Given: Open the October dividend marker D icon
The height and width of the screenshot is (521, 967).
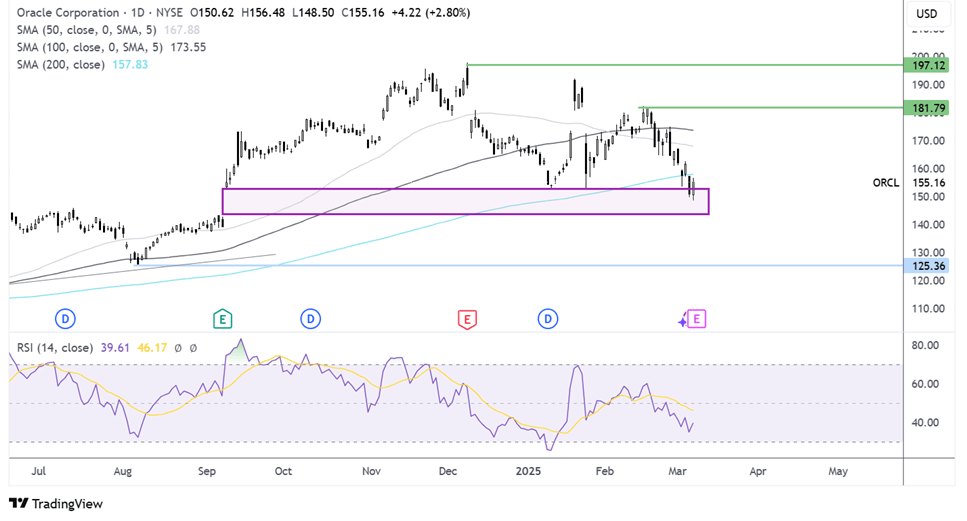Looking at the screenshot, I should 310,319.
